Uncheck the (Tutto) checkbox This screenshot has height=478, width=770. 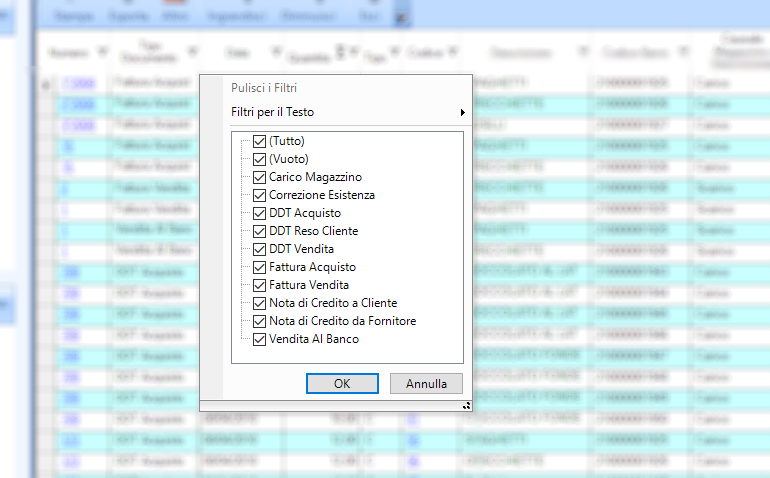(x=260, y=141)
